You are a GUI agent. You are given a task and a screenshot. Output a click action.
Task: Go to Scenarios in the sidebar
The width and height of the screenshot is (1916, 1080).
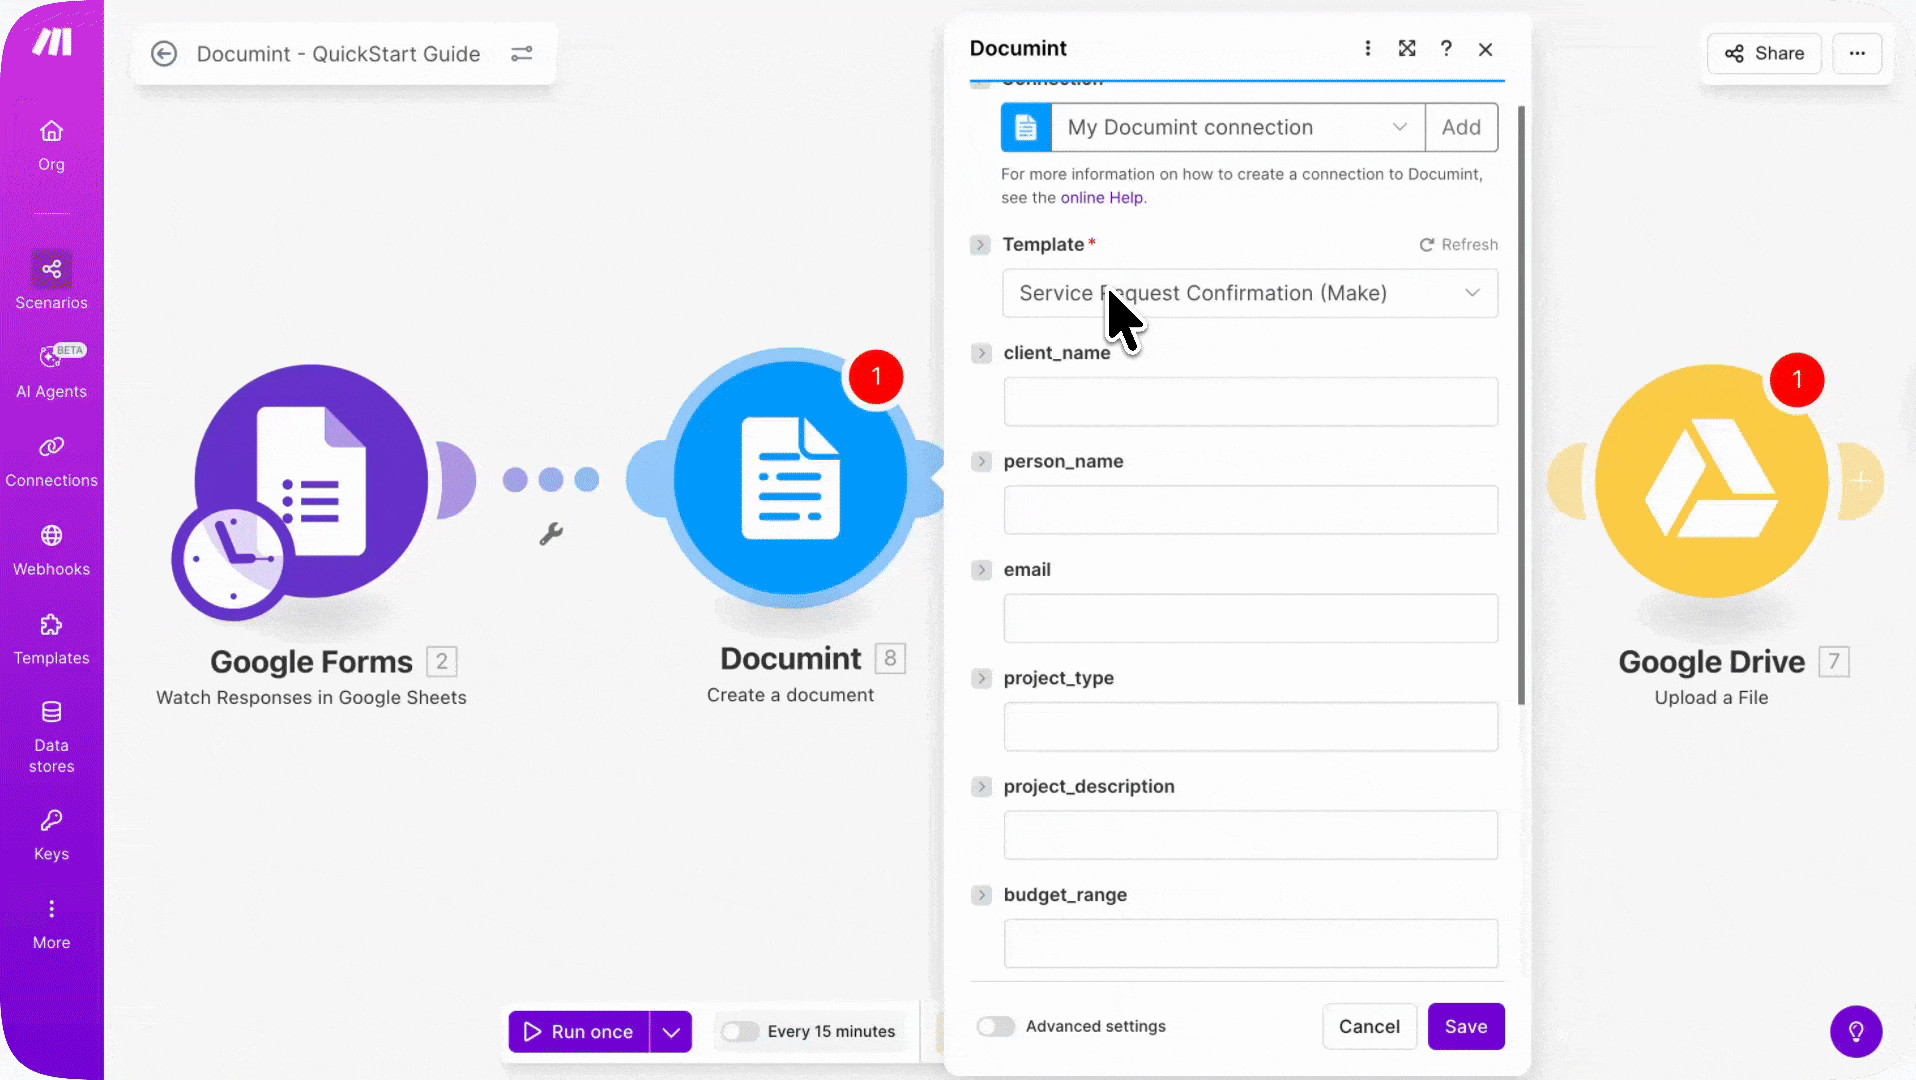pyautogui.click(x=51, y=281)
